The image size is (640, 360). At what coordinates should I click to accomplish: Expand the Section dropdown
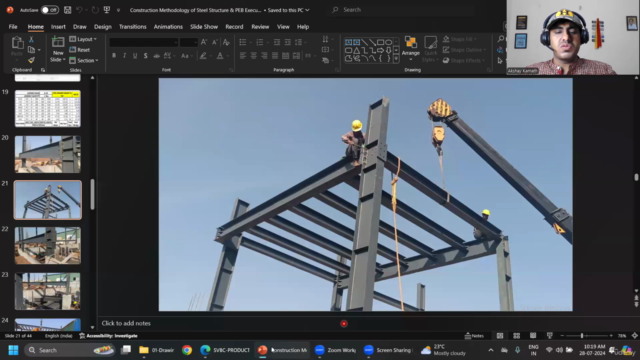84,60
